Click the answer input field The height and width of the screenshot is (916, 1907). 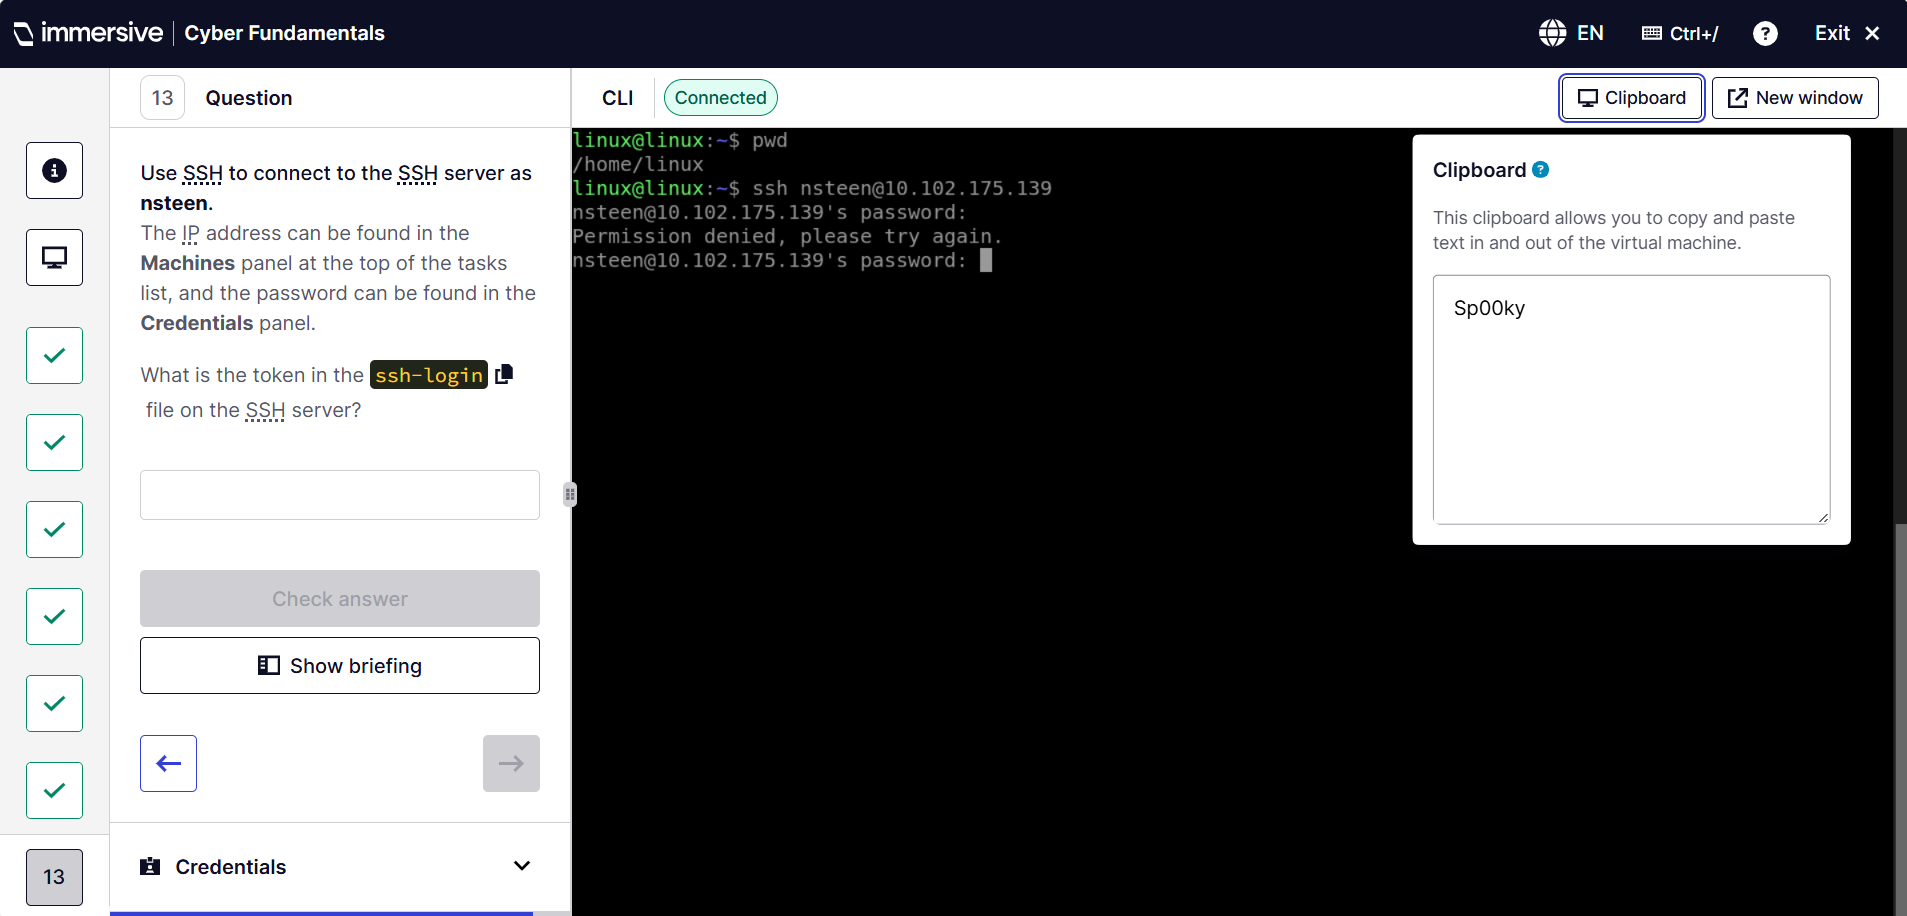339,494
